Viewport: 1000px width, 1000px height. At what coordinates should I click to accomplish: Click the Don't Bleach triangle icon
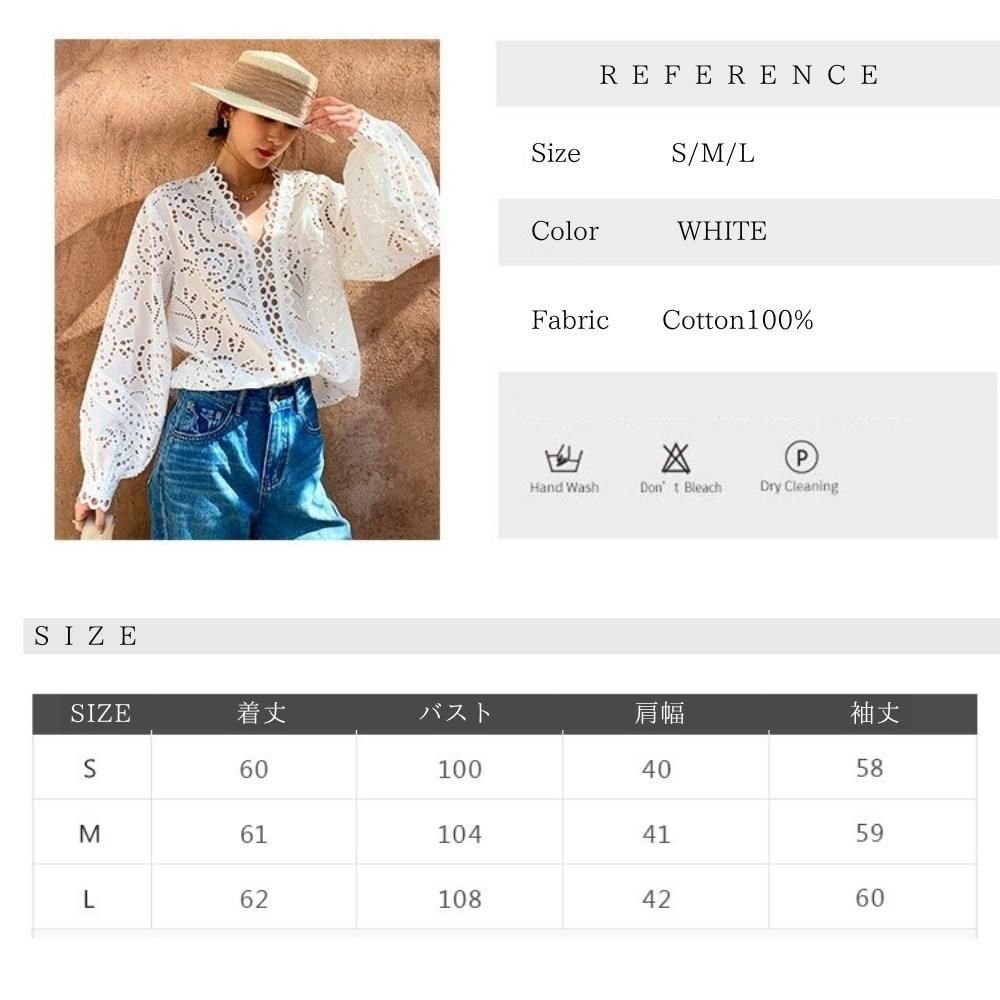(x=675, y=458)
